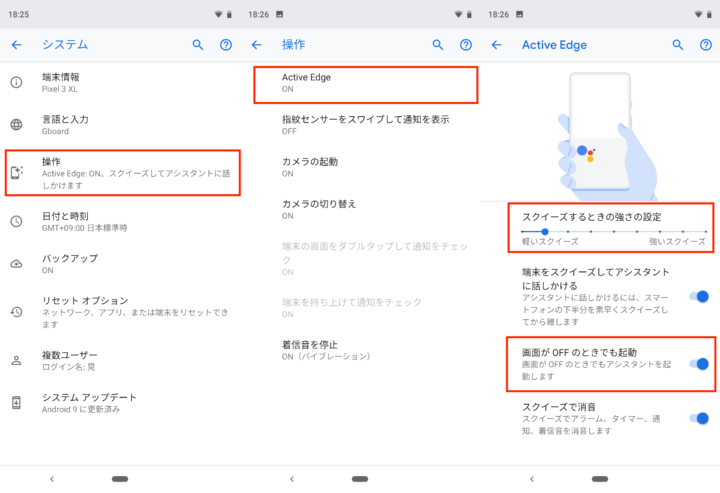Screen dimensions: 720x493
Task: Tap search icon on 操作 screen
Action: [438, 45]
